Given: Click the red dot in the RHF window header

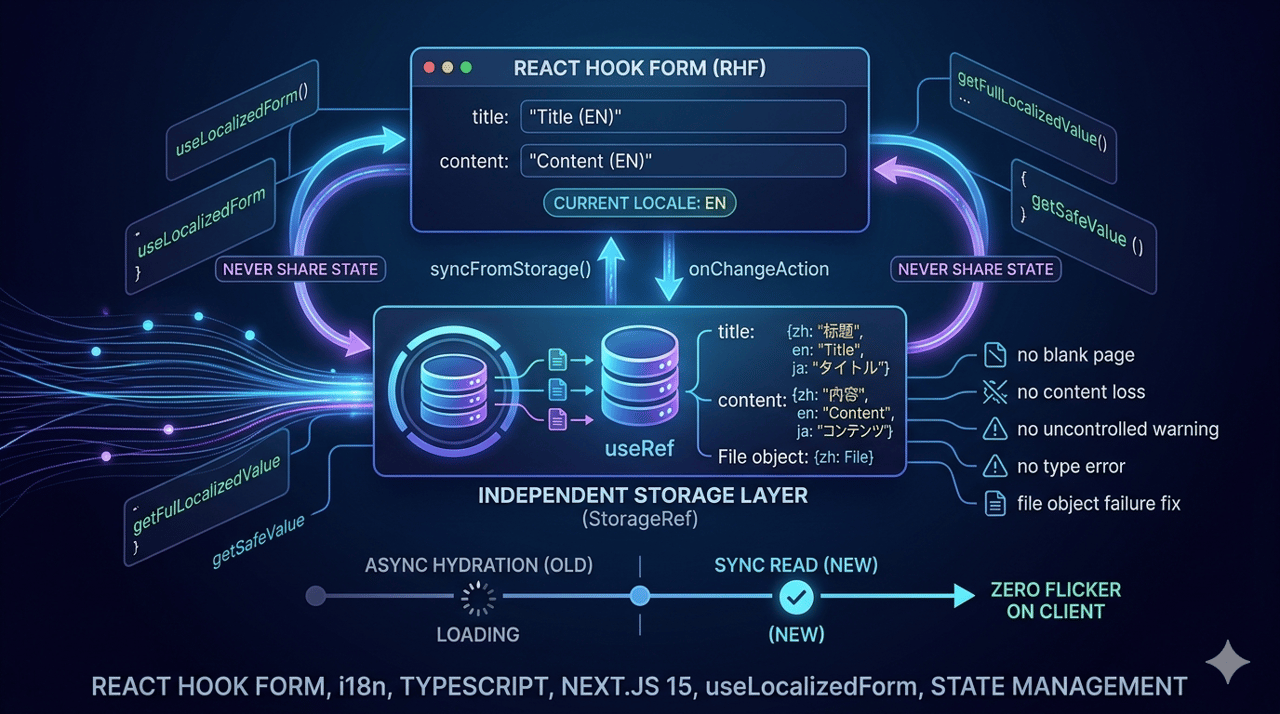Looking at the screenshot, I should tap(430, 68).
